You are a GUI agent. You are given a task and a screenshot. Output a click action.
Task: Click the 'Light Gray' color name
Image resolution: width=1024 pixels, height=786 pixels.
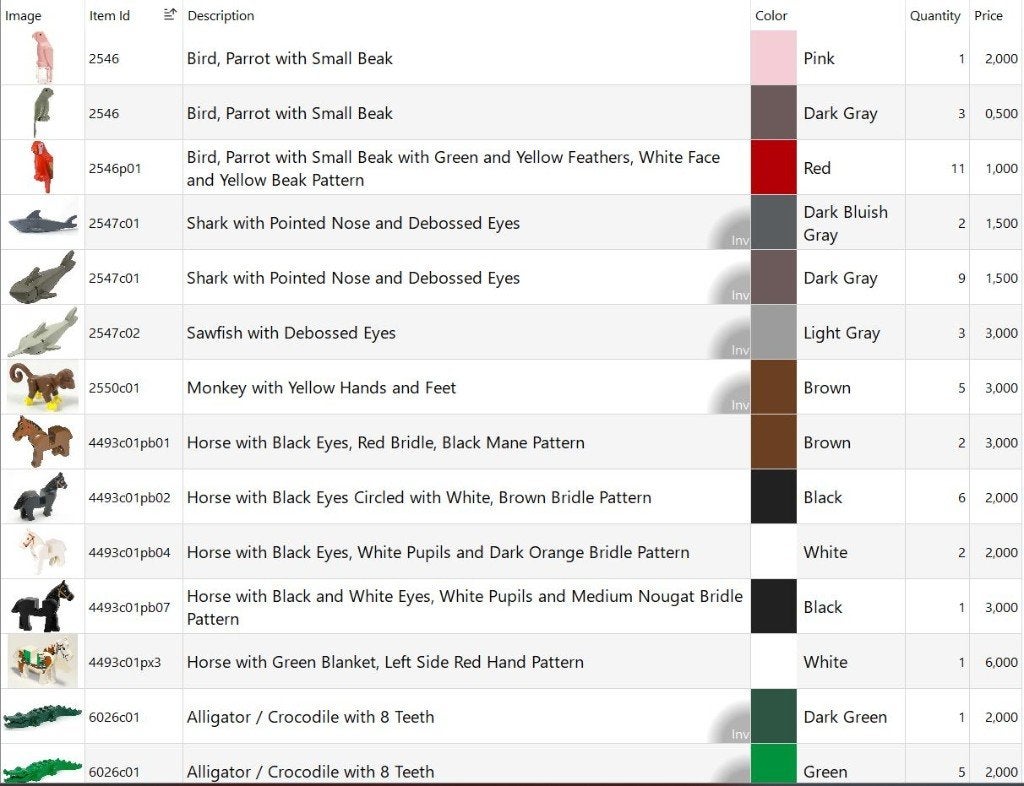[x=842, y=333]
